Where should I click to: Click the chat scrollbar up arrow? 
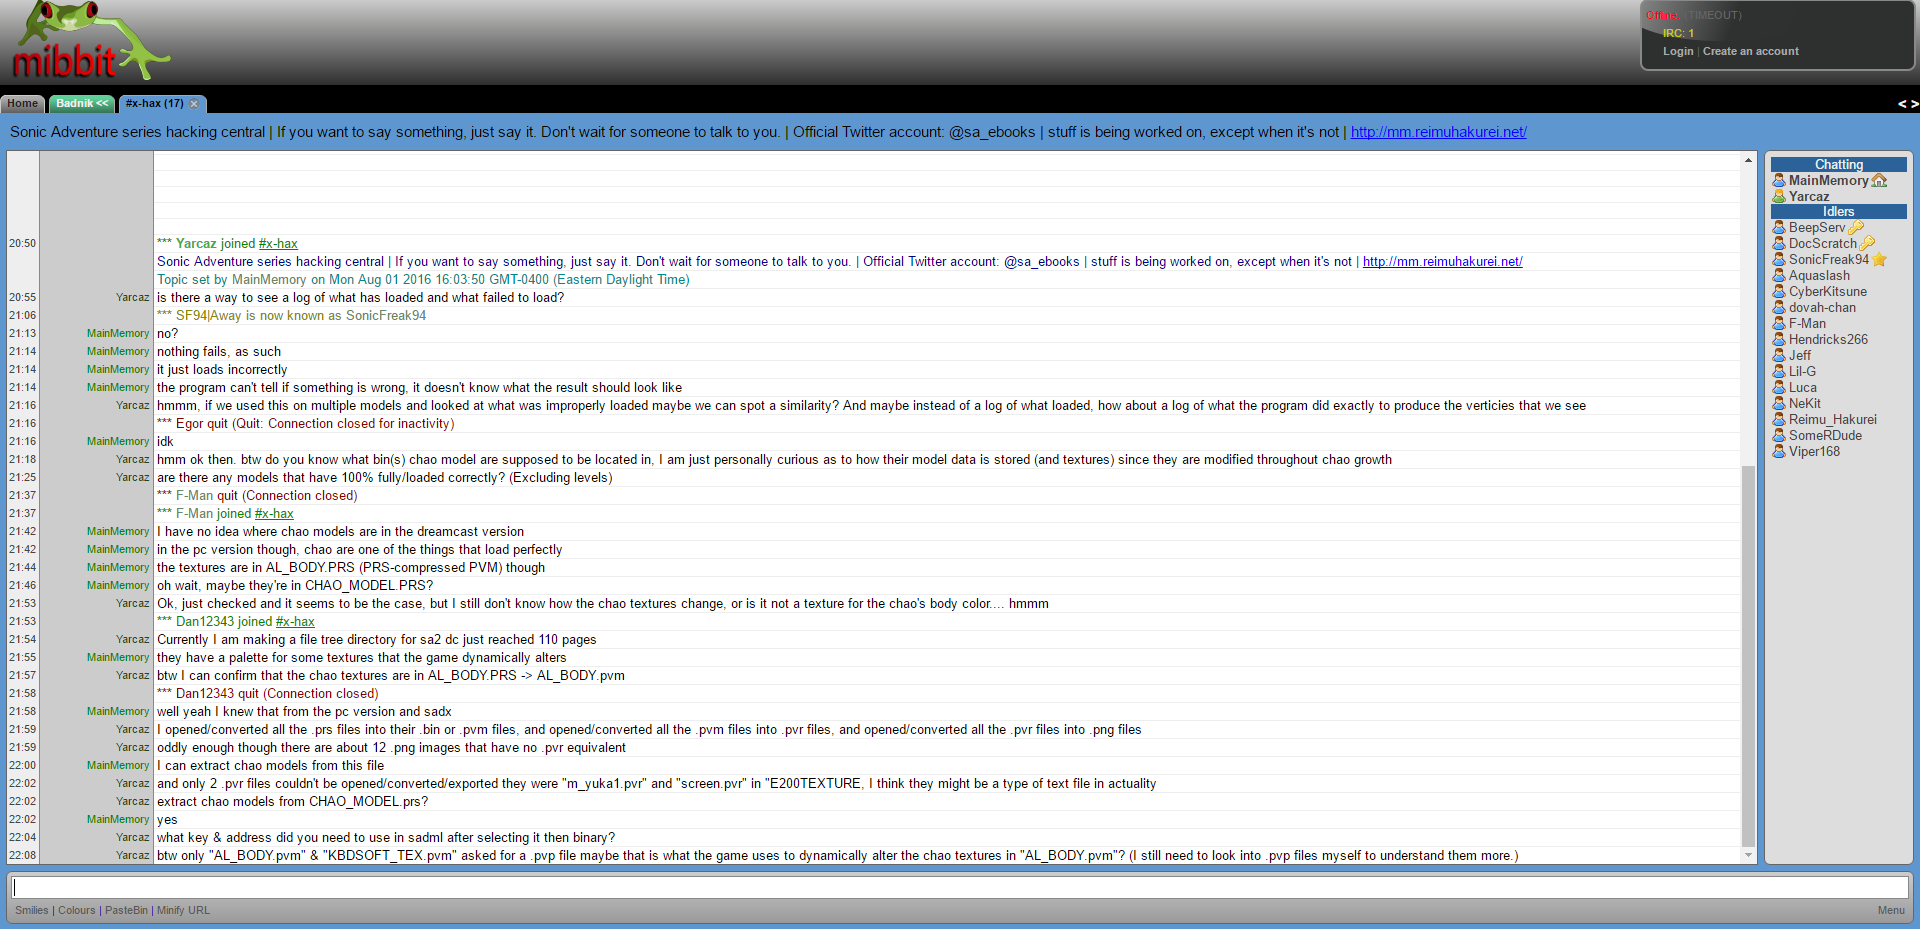coord(1748,160)
